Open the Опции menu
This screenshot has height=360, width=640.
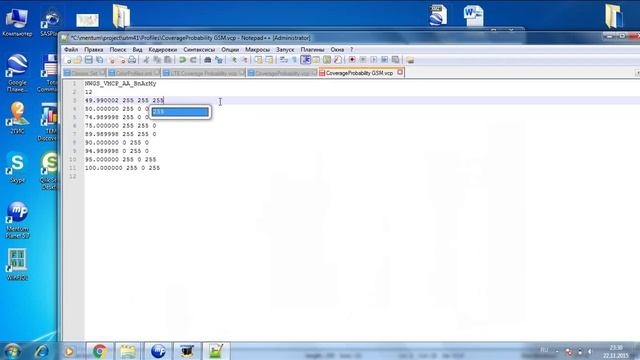pos(230,49)
